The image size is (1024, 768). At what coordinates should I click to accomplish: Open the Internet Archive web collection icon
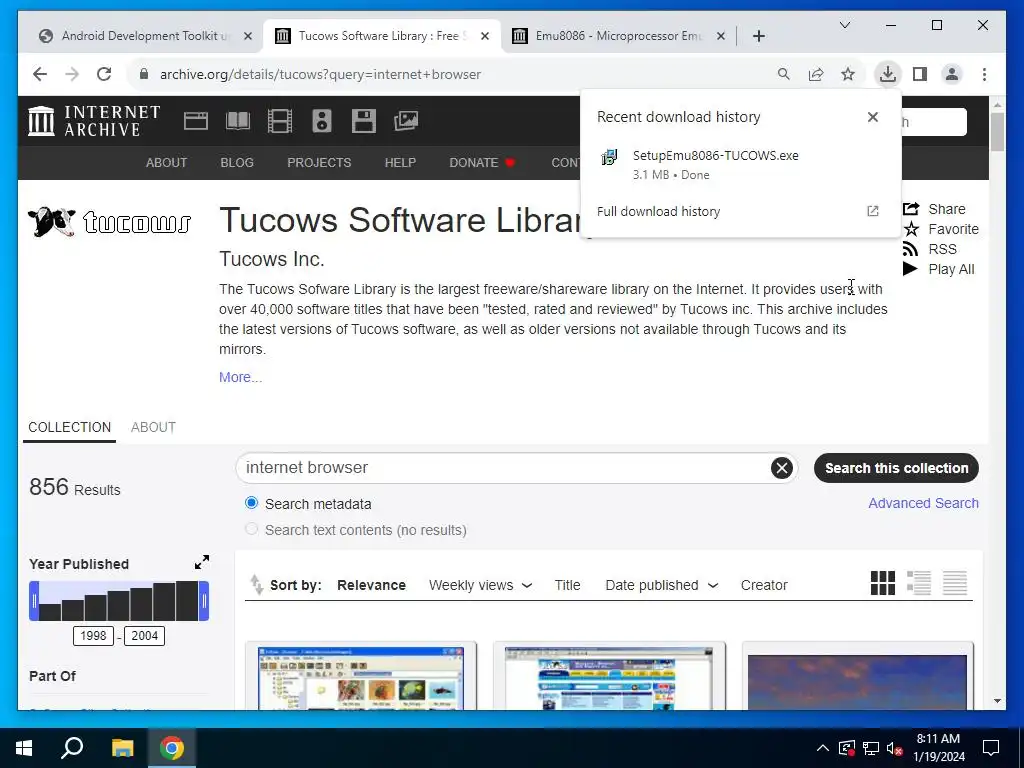coord(196,121)
